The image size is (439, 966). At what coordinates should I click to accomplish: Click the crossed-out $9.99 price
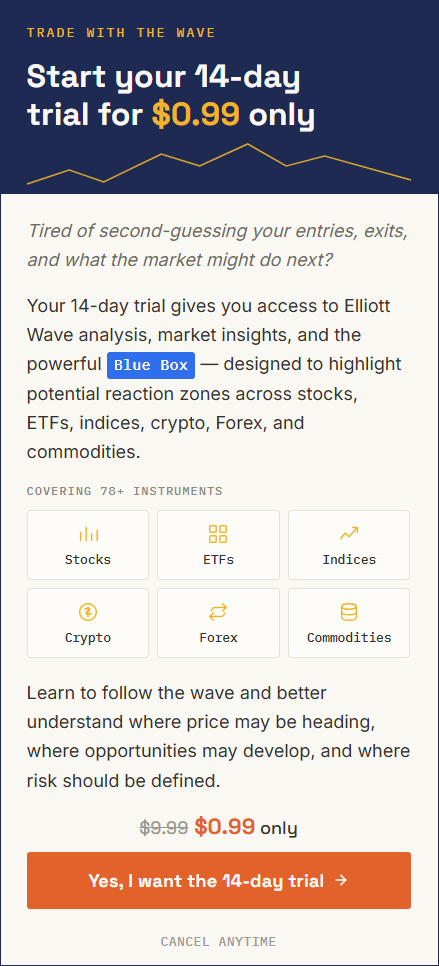pyautogui.click(x=164, y=827)
